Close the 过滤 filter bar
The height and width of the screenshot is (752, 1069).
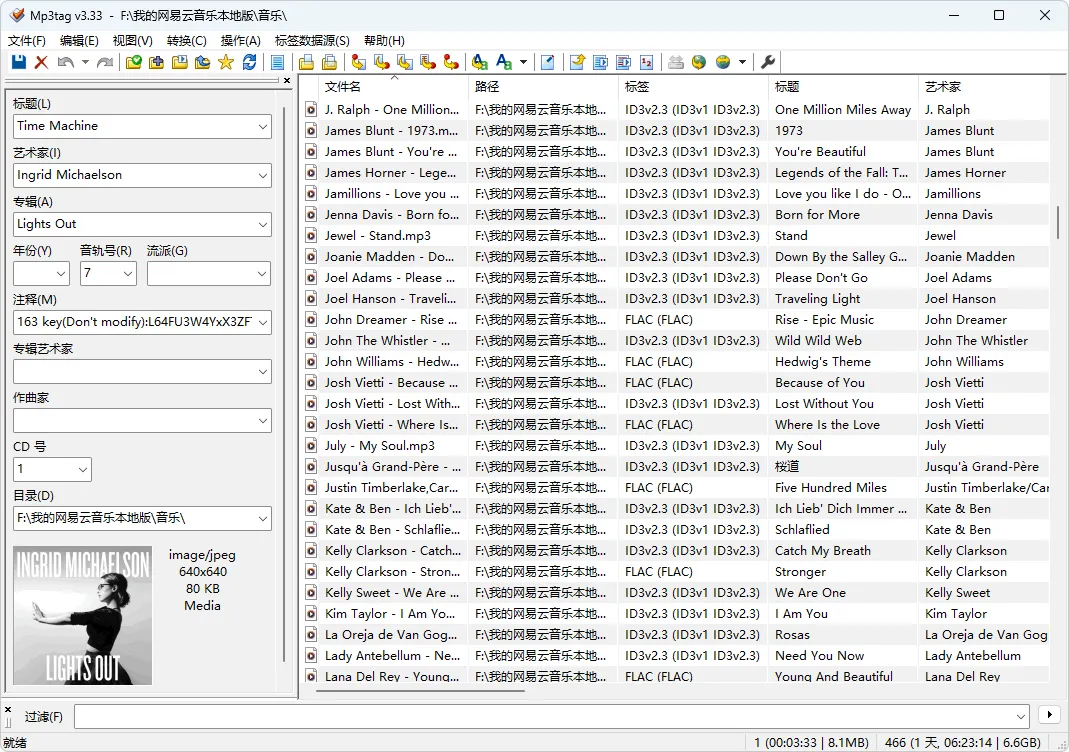click(x=8, y=710)
